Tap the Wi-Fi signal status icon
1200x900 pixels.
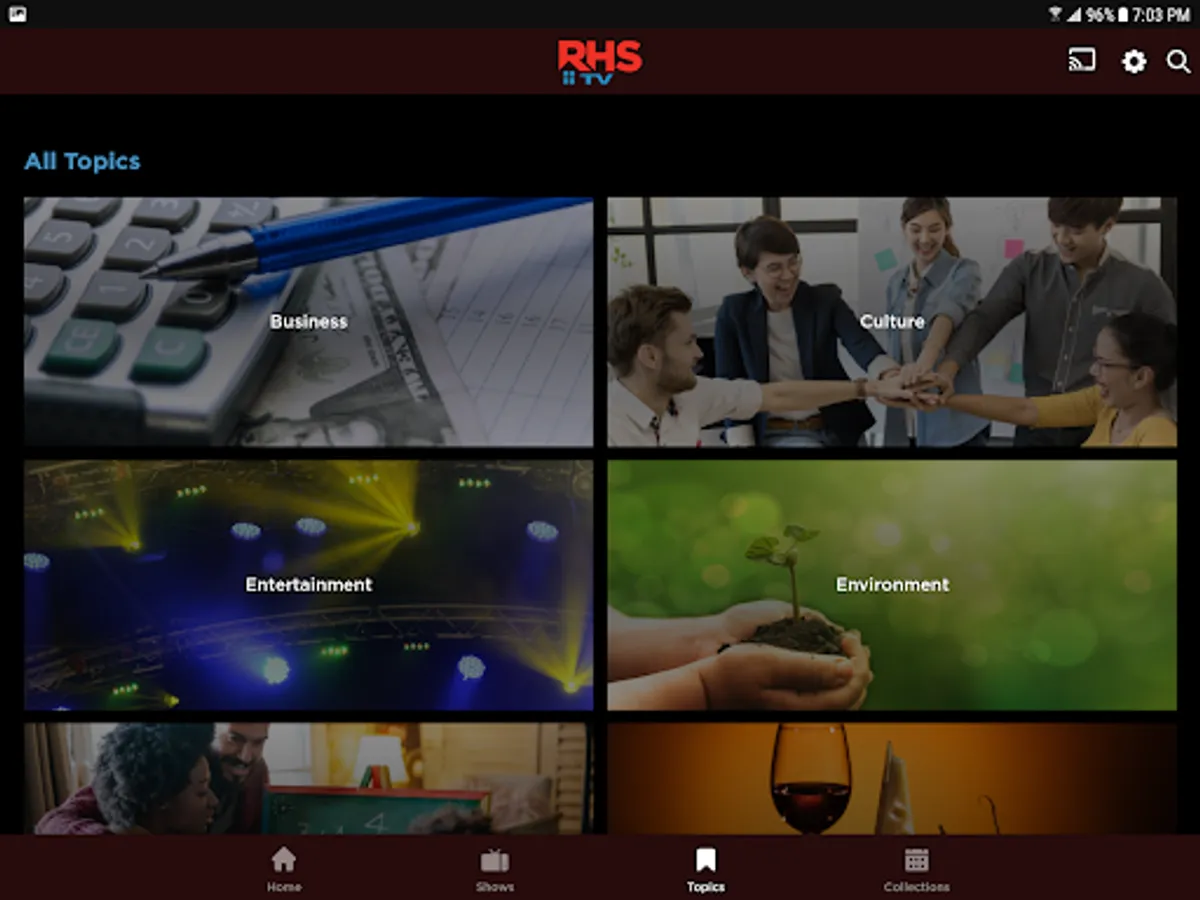point(1055,14)
